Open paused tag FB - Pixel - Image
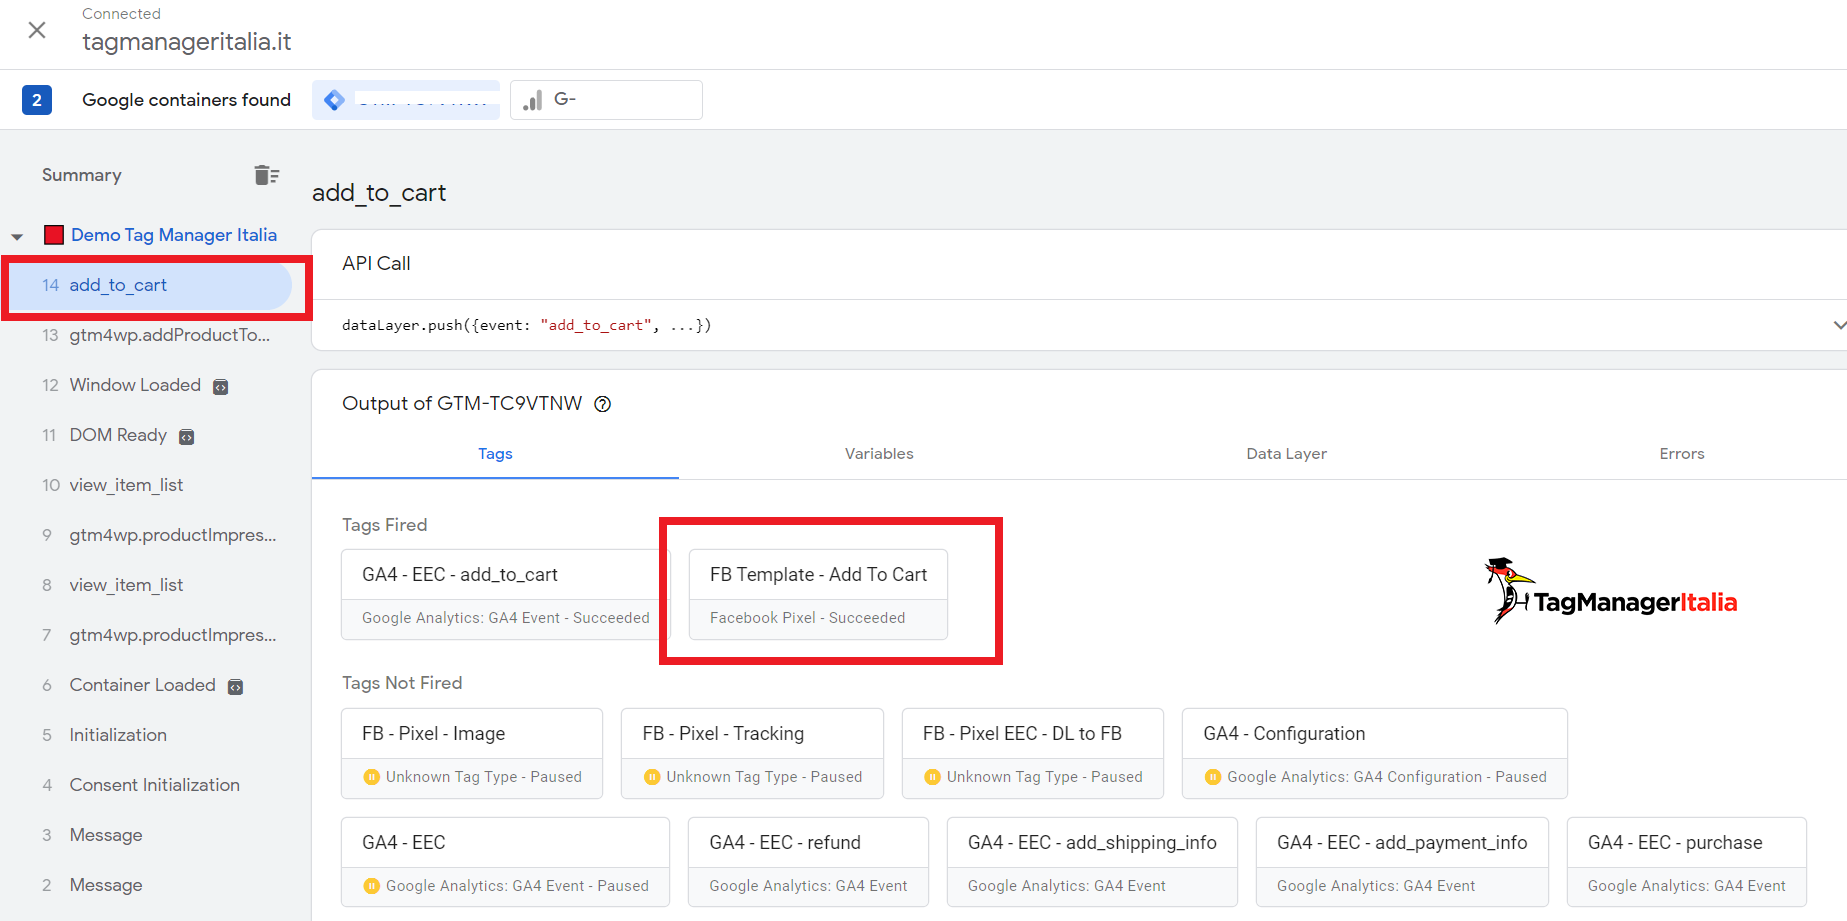Image resolution: width=1847 pixels, height=921 pixels. click(472, 753)
